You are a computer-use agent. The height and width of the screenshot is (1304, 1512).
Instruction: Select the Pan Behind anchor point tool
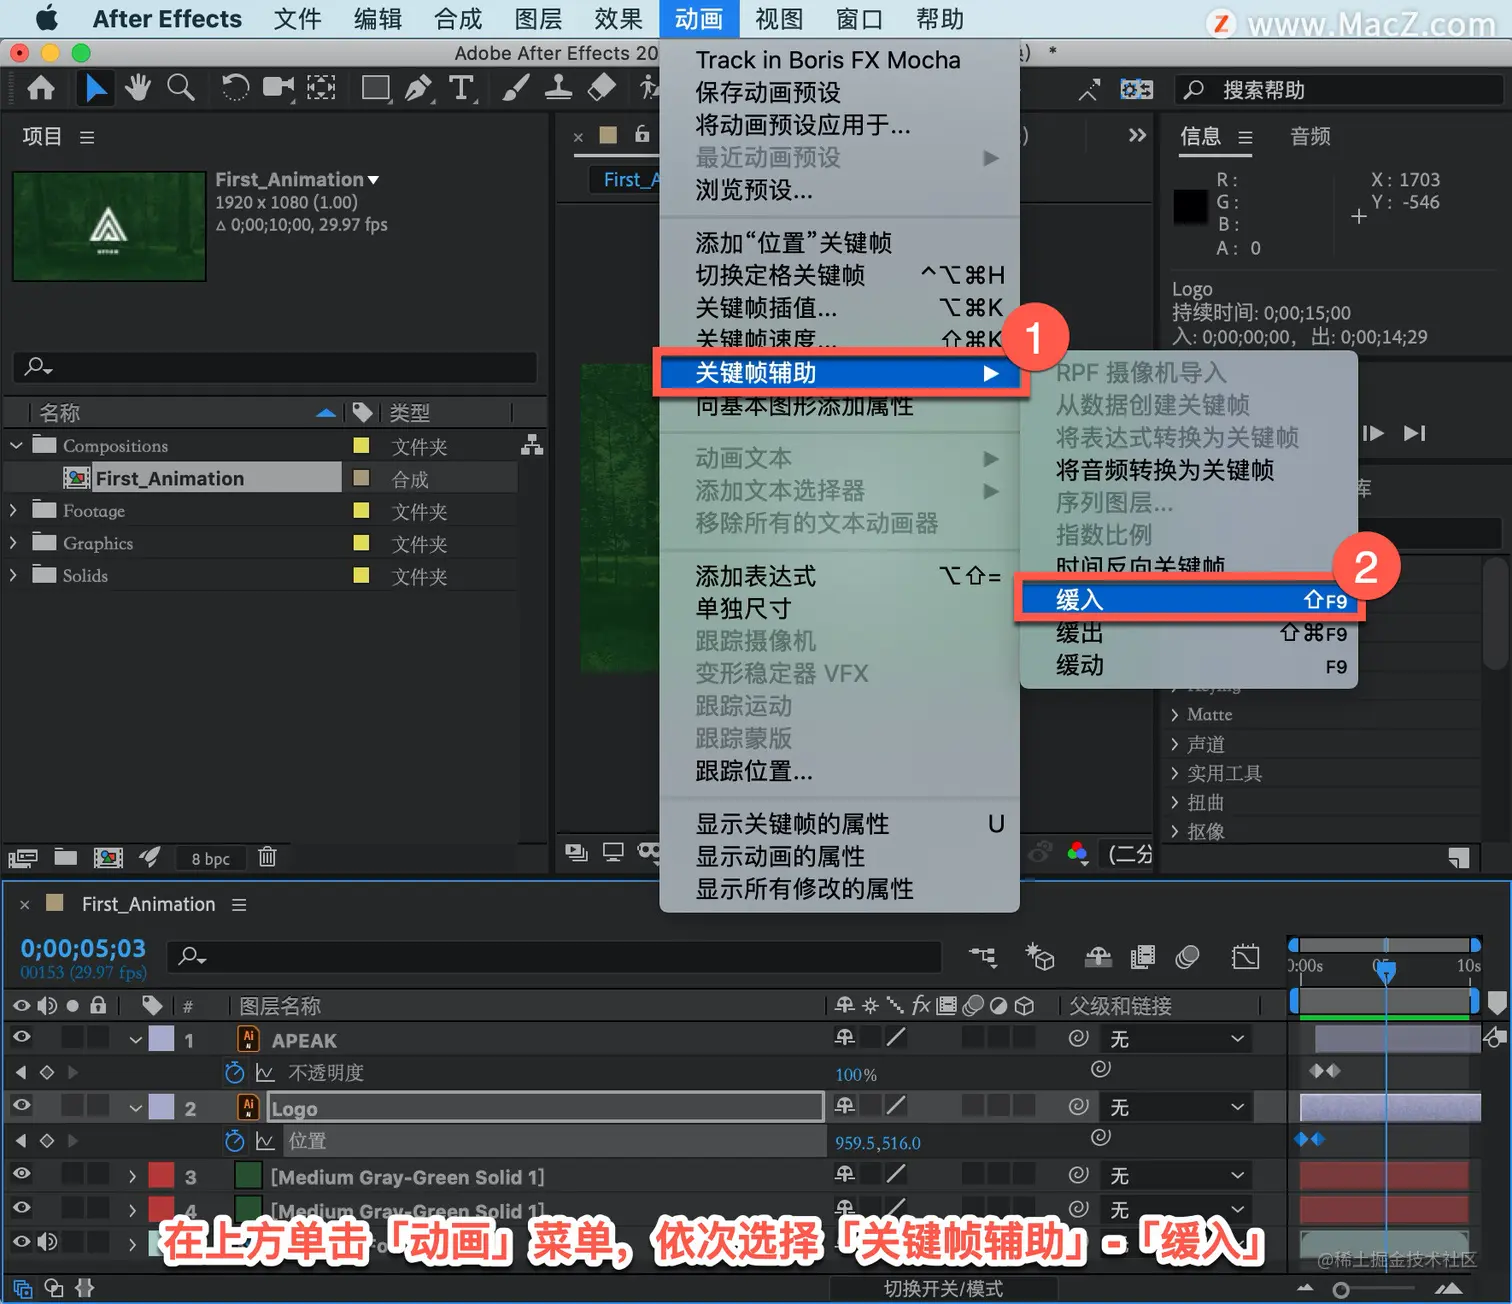click(x=321, y=89)
